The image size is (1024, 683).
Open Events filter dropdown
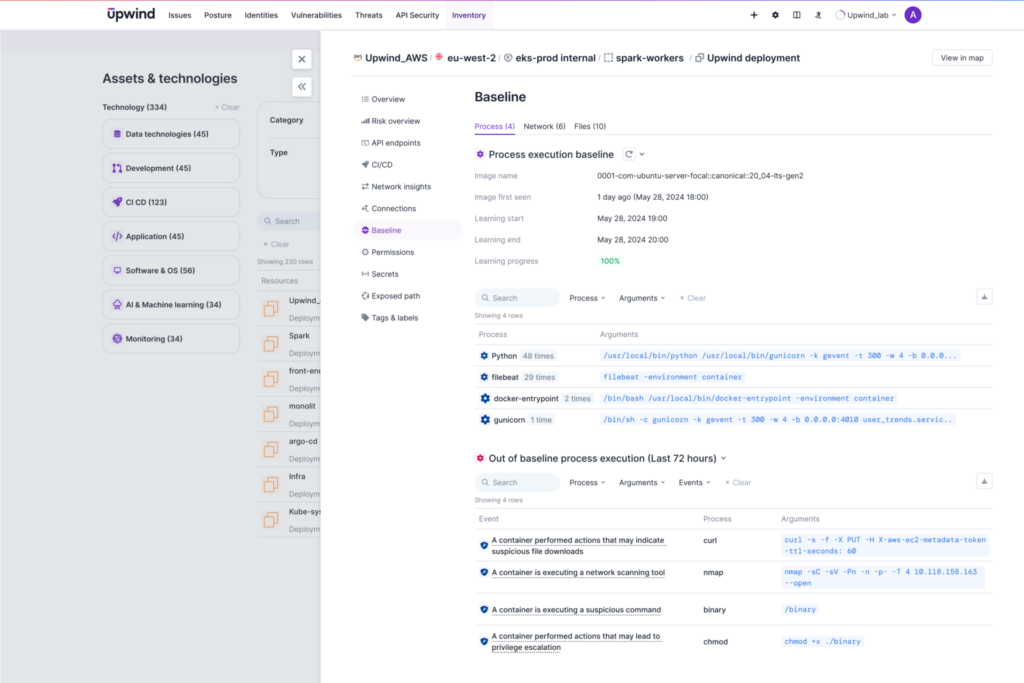694,483
